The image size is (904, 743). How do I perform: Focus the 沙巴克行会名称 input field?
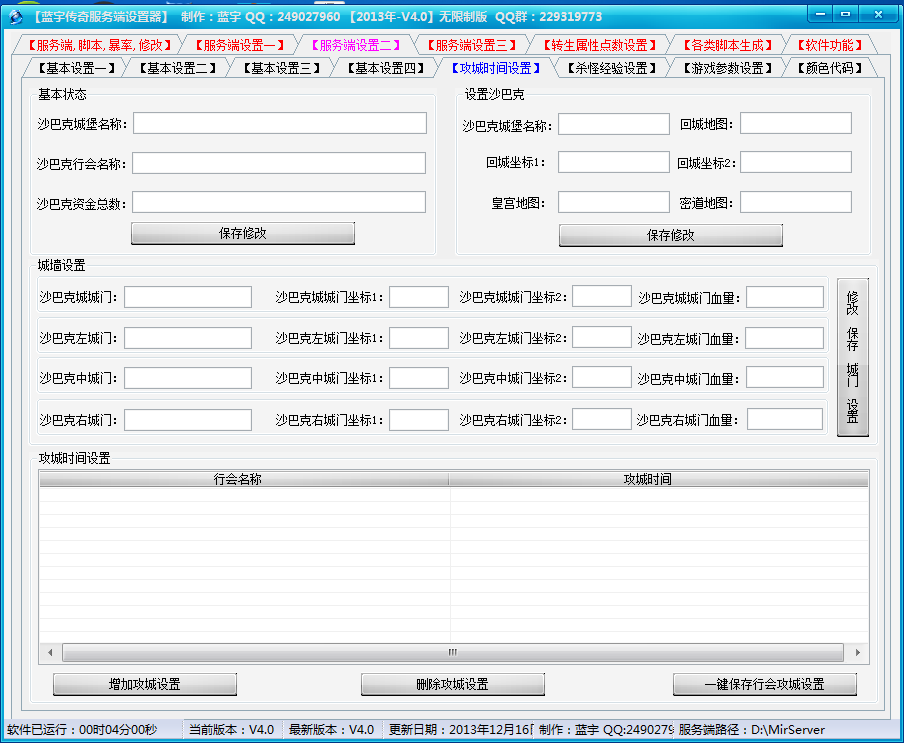pos(279,163)
